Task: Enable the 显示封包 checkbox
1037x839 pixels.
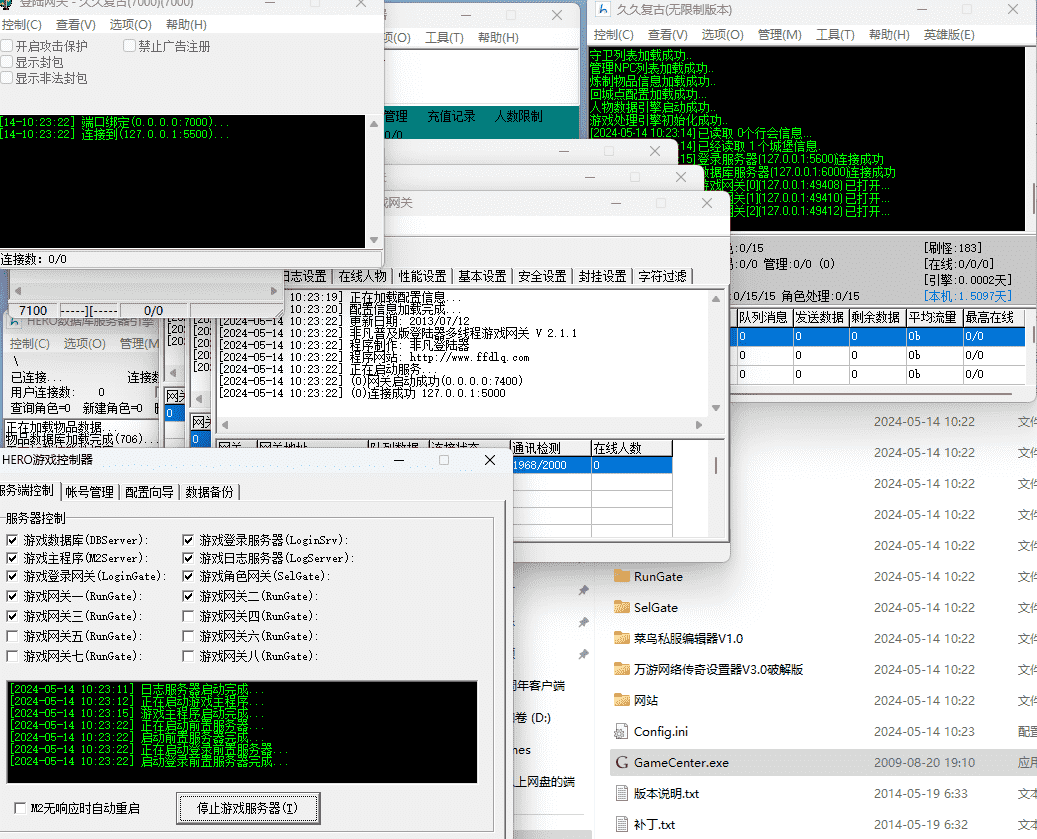Action: pyautogui.click(x=7, y=61)
